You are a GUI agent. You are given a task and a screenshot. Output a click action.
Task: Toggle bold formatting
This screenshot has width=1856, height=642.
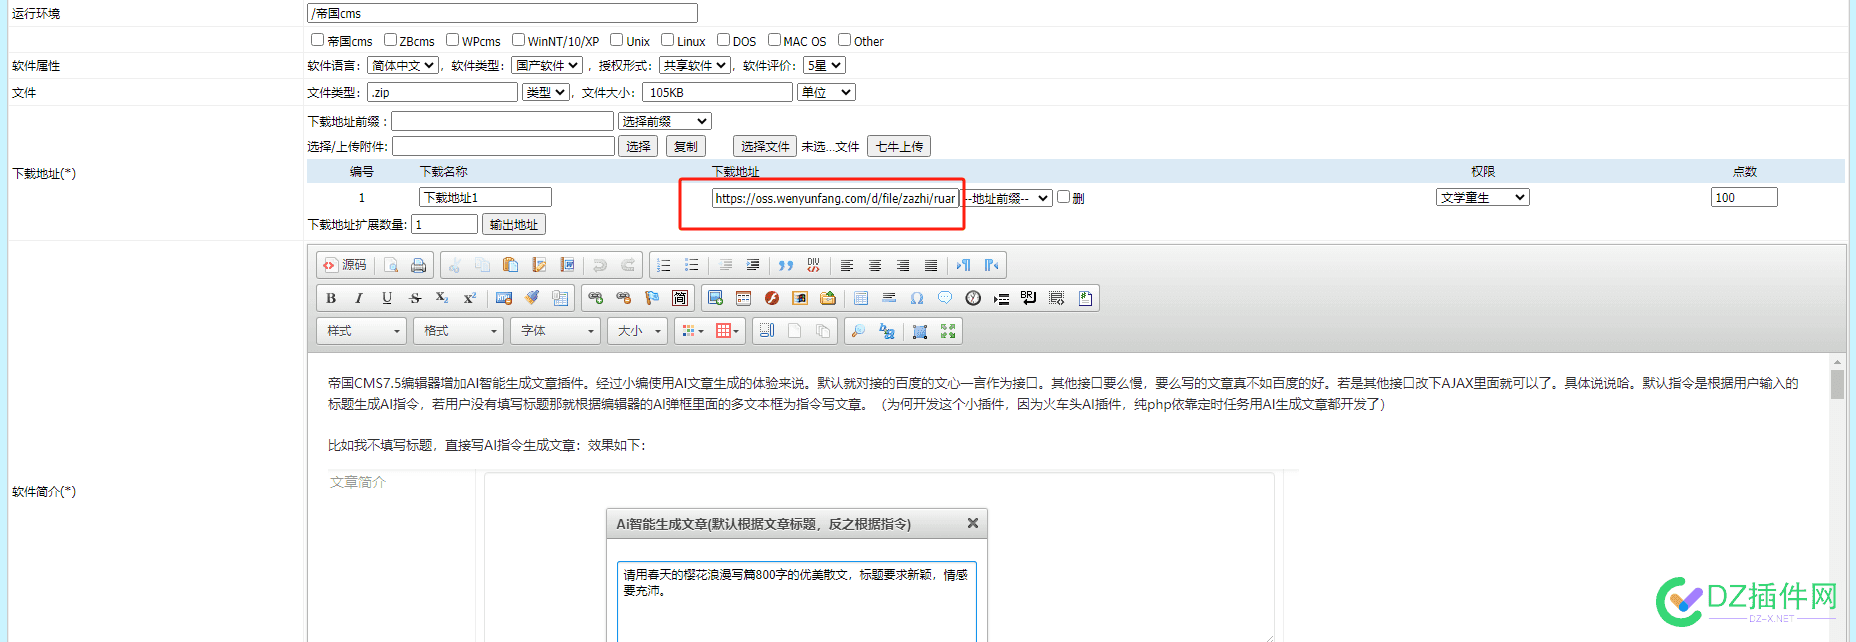[x=331, y=298]
